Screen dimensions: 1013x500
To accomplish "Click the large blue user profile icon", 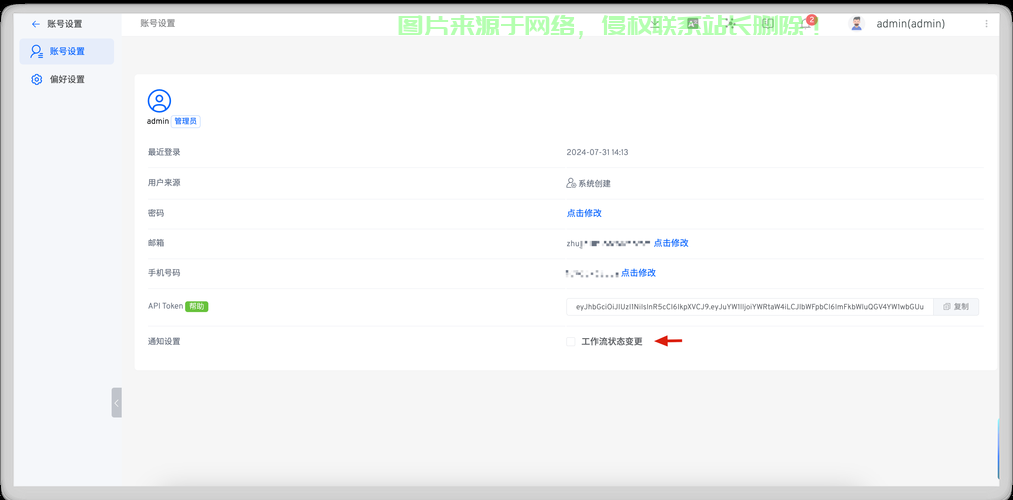I will point(159,100).
